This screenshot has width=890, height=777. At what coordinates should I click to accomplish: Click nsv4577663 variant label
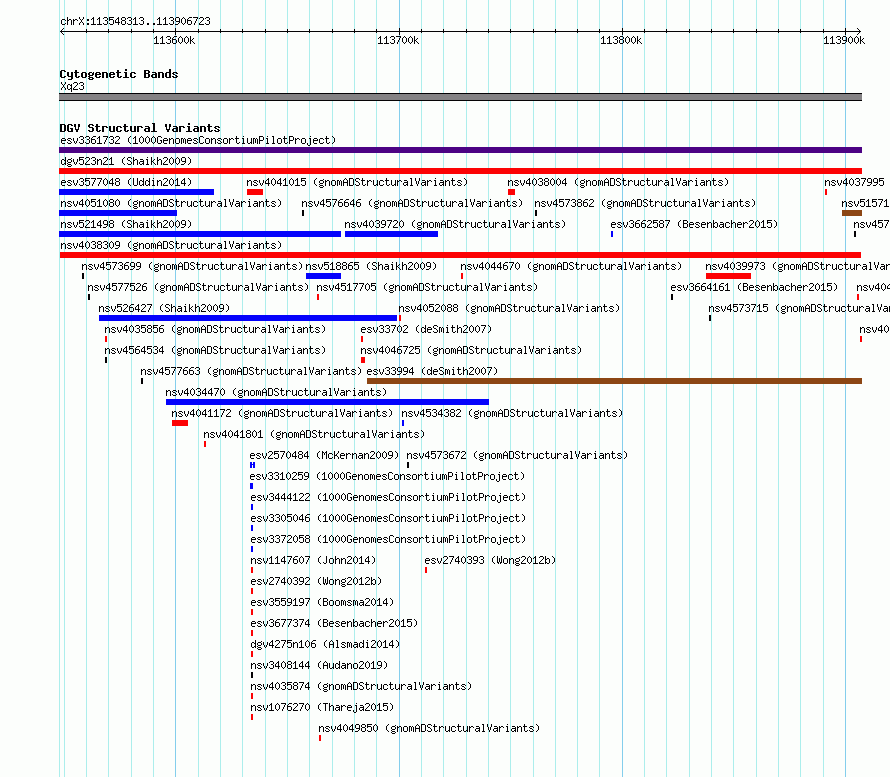point(251,371)
